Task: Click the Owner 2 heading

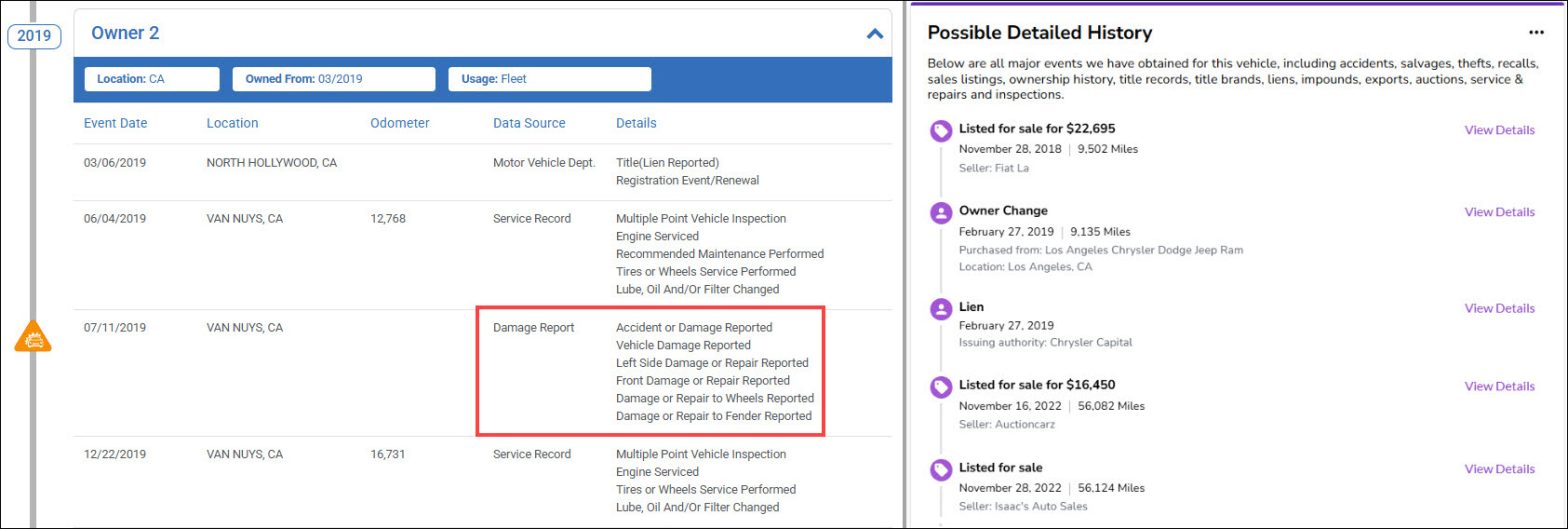Action: 125,33
